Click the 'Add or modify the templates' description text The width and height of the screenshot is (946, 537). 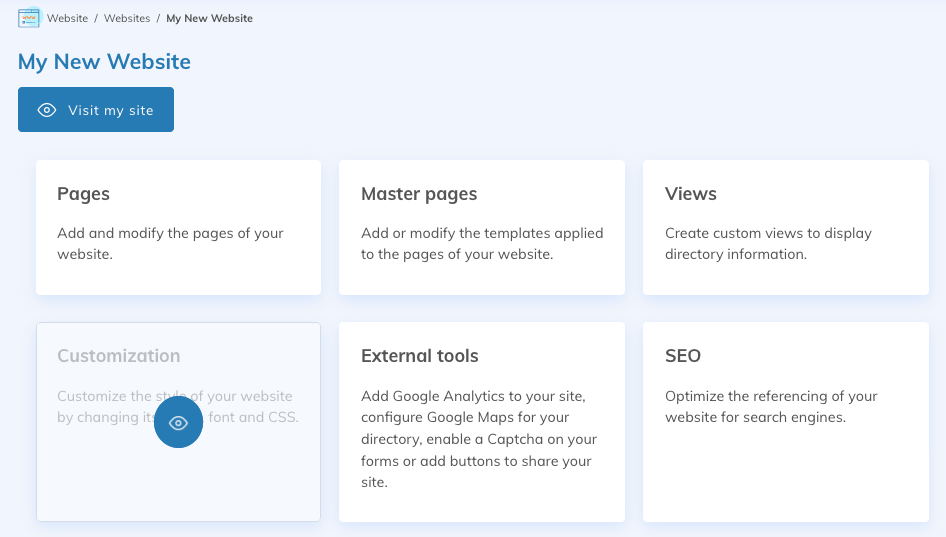tap(482, 243)
